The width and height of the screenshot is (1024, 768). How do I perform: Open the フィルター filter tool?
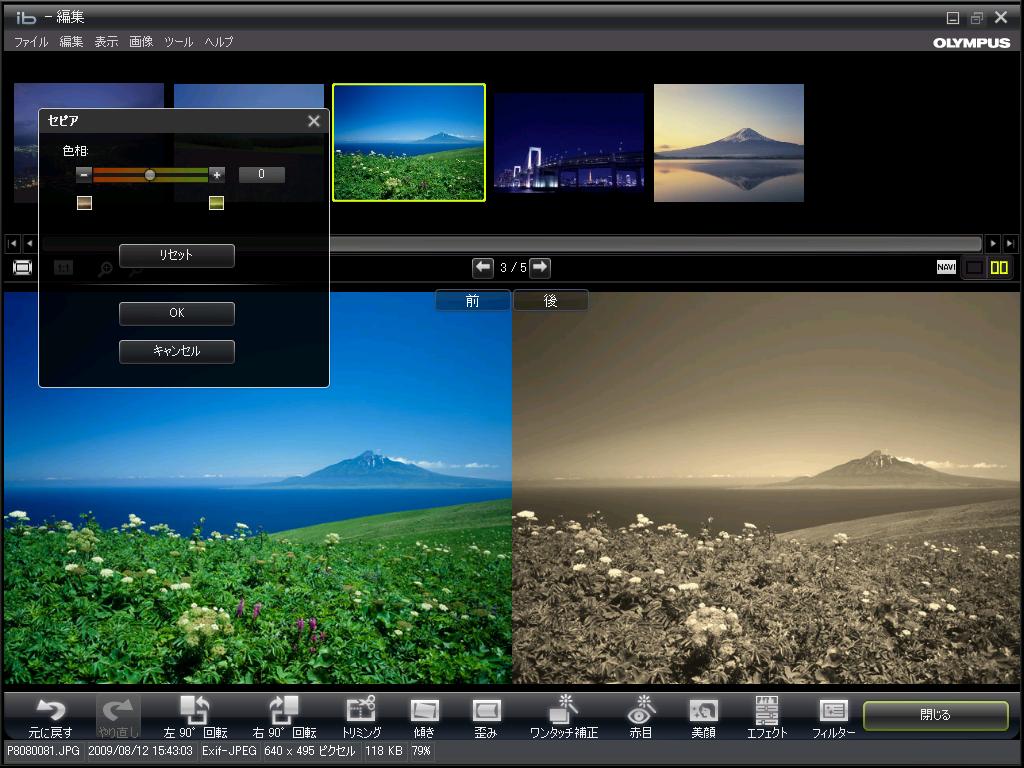(833, 716)
